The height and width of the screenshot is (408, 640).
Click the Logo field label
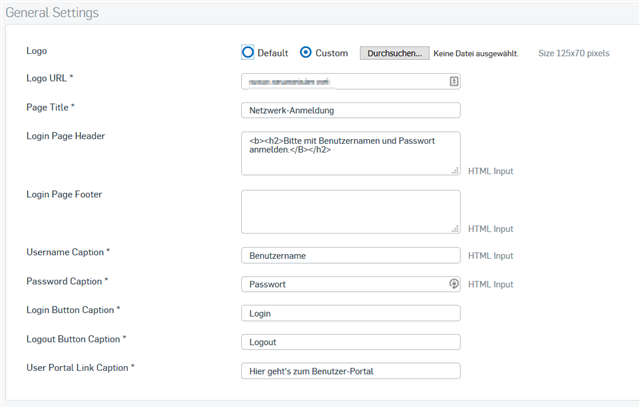(x=36, y=50)
